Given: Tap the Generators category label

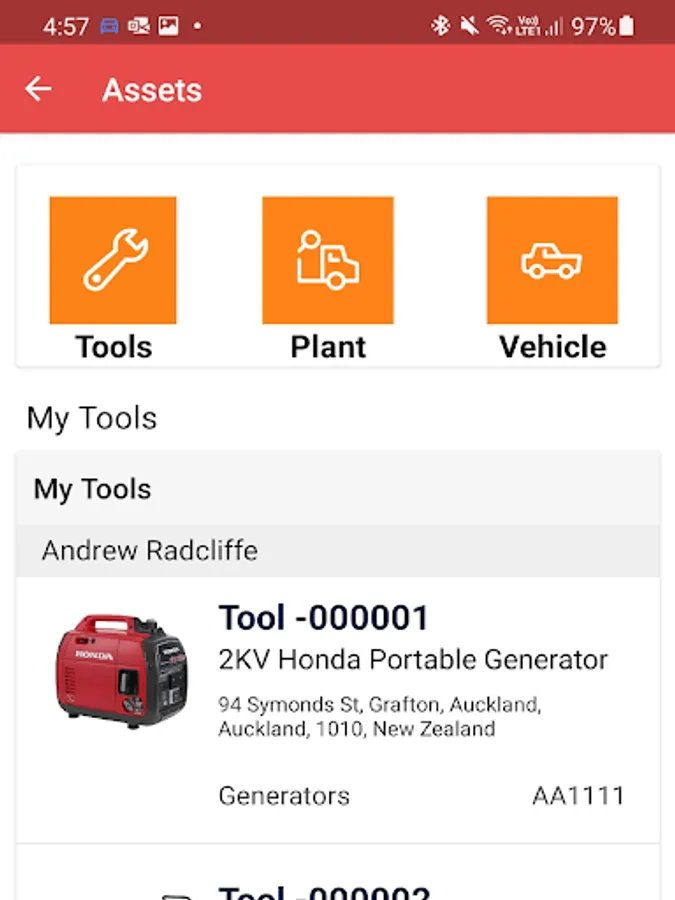Looking at the screenshot, I should [x=284, y=796].
